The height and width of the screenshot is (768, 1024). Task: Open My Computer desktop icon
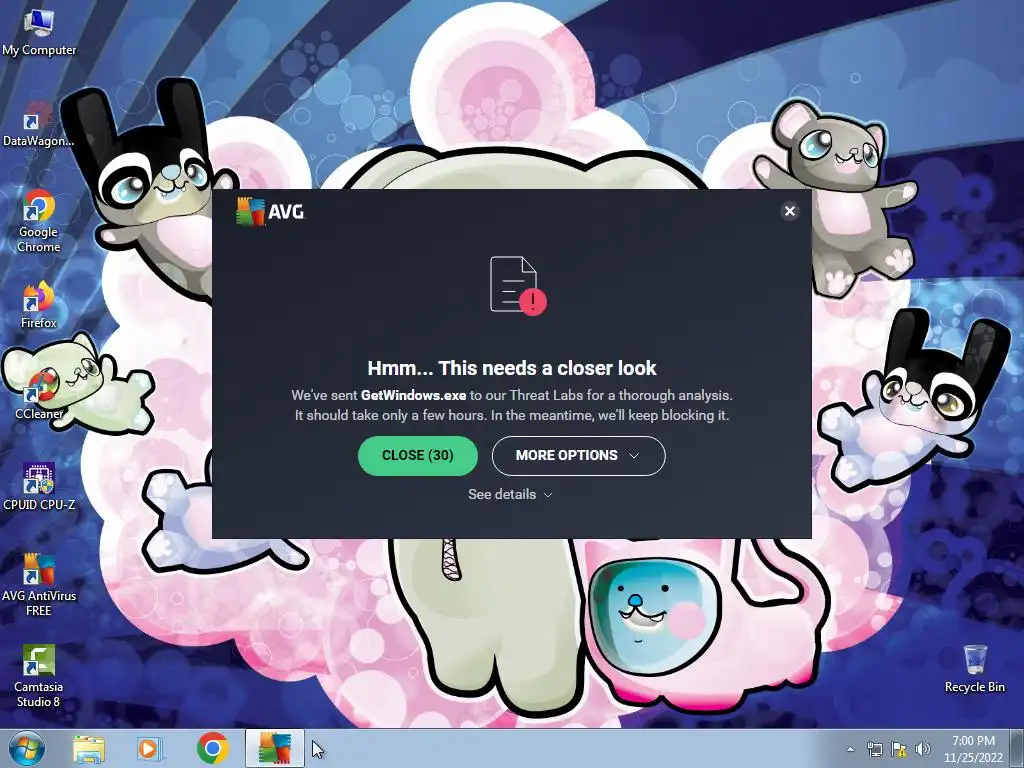pyautogui.click(x=39, y=31)
